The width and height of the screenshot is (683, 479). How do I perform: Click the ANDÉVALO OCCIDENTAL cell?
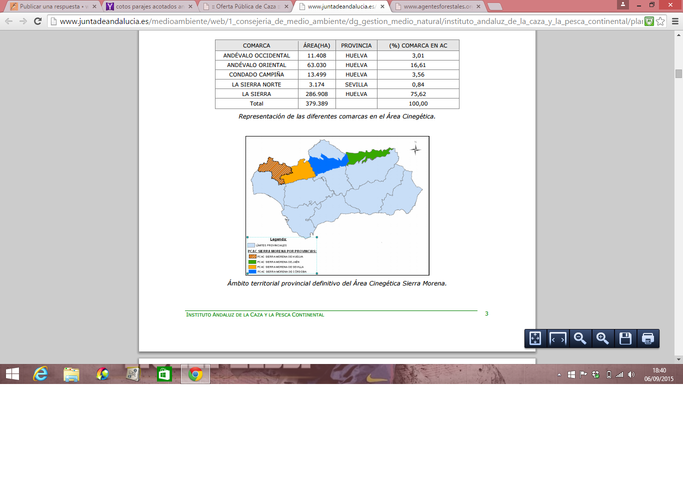pos(257,55)
